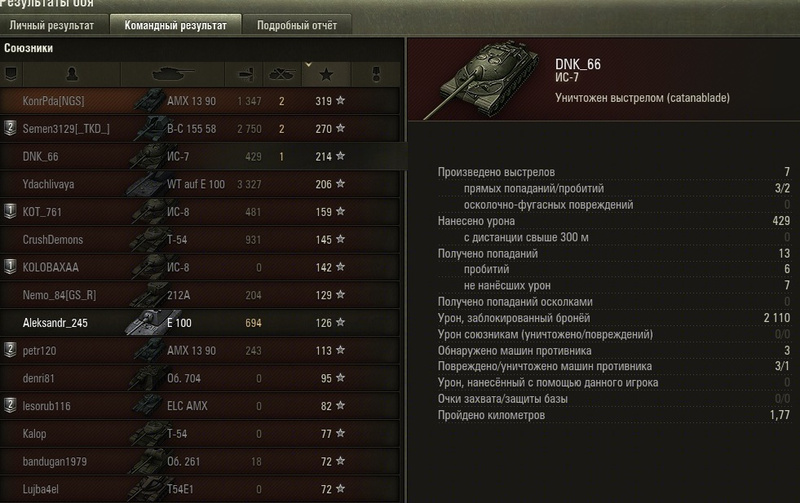Toggle sort direction arrow above star column

[308, 65]
